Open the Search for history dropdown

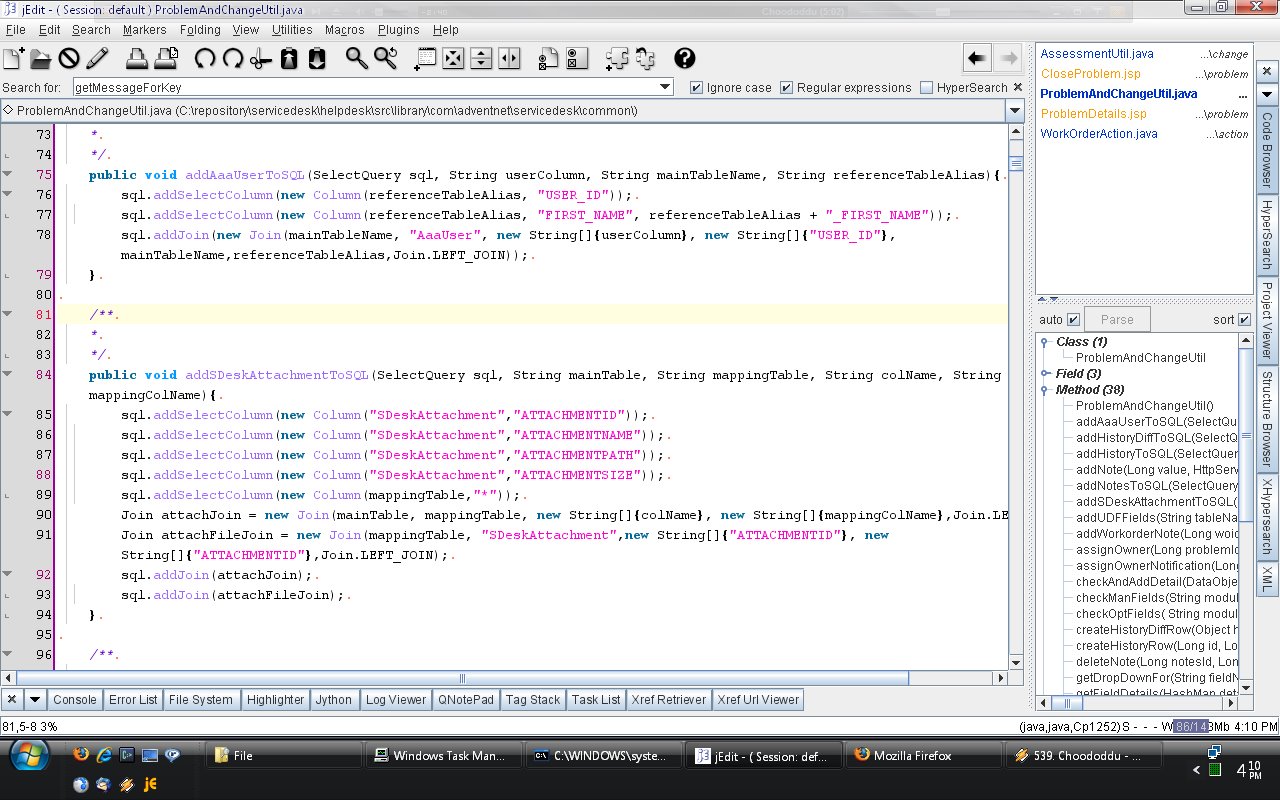tap(666, 87)
